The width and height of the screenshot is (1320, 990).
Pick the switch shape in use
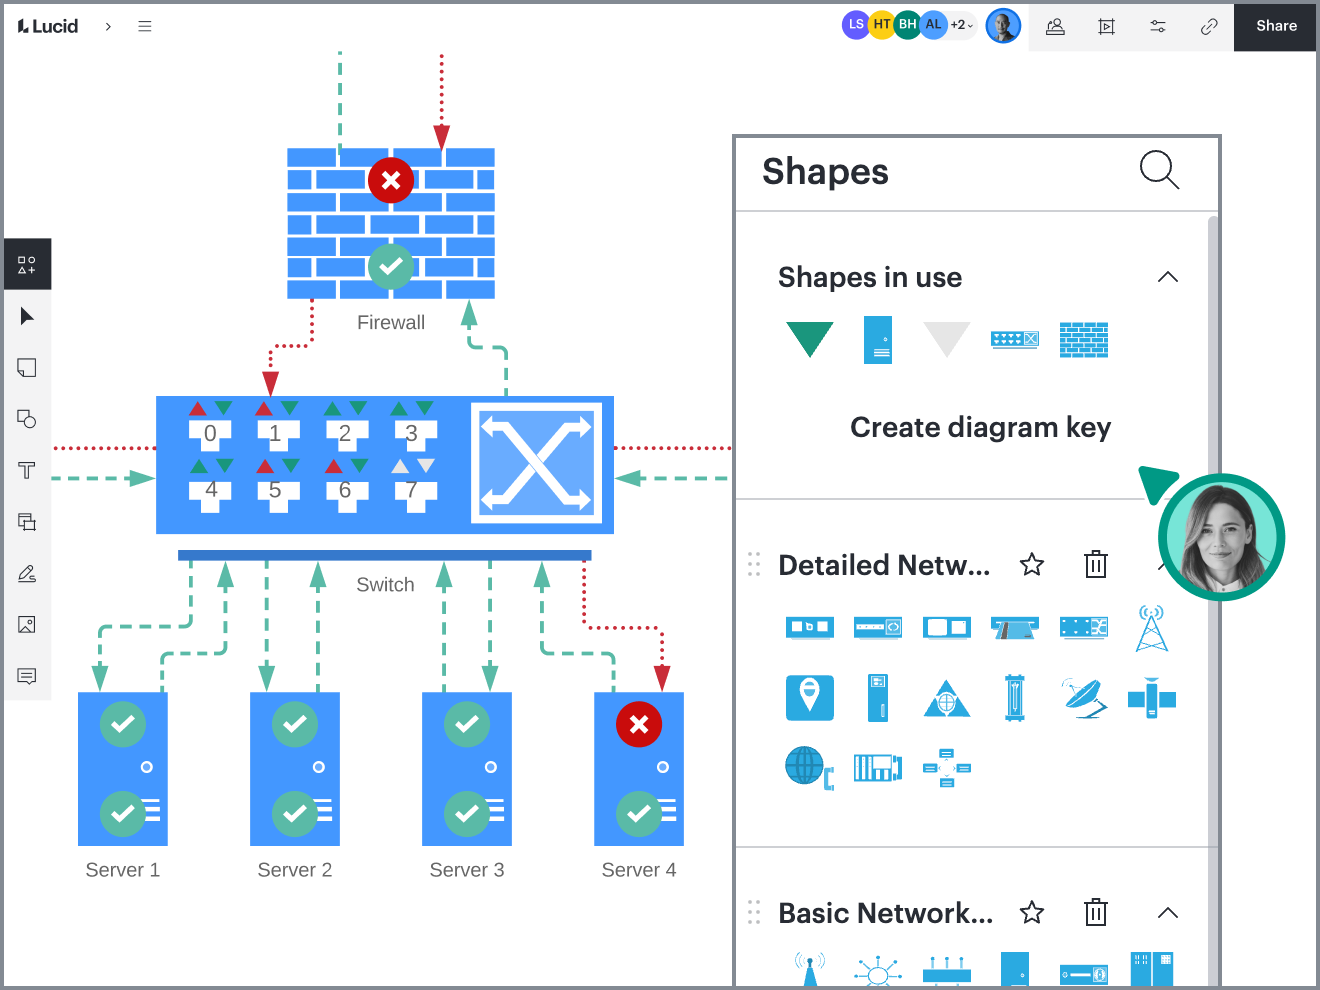tap(1015, 339)
